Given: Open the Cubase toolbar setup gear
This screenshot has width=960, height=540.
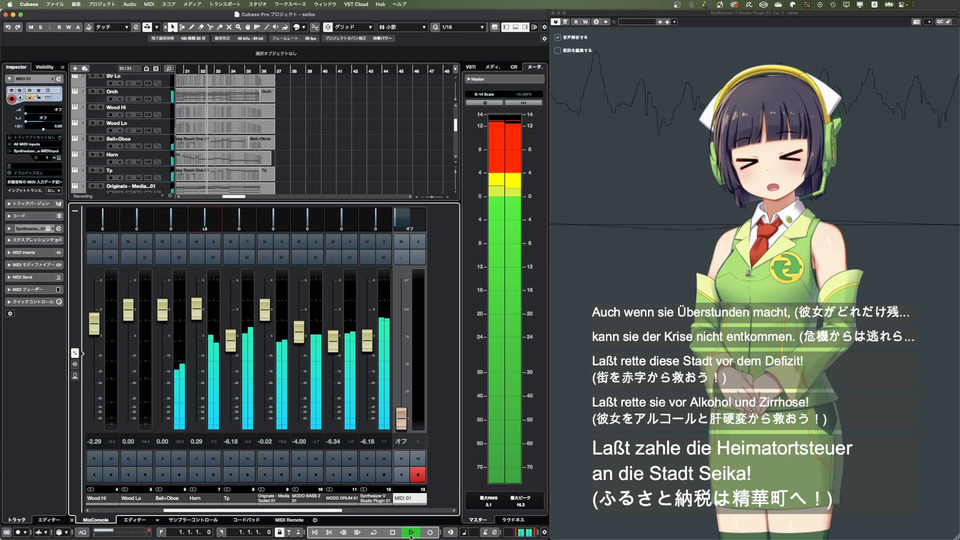Looking at the screenshot, I should coord(544,27).
